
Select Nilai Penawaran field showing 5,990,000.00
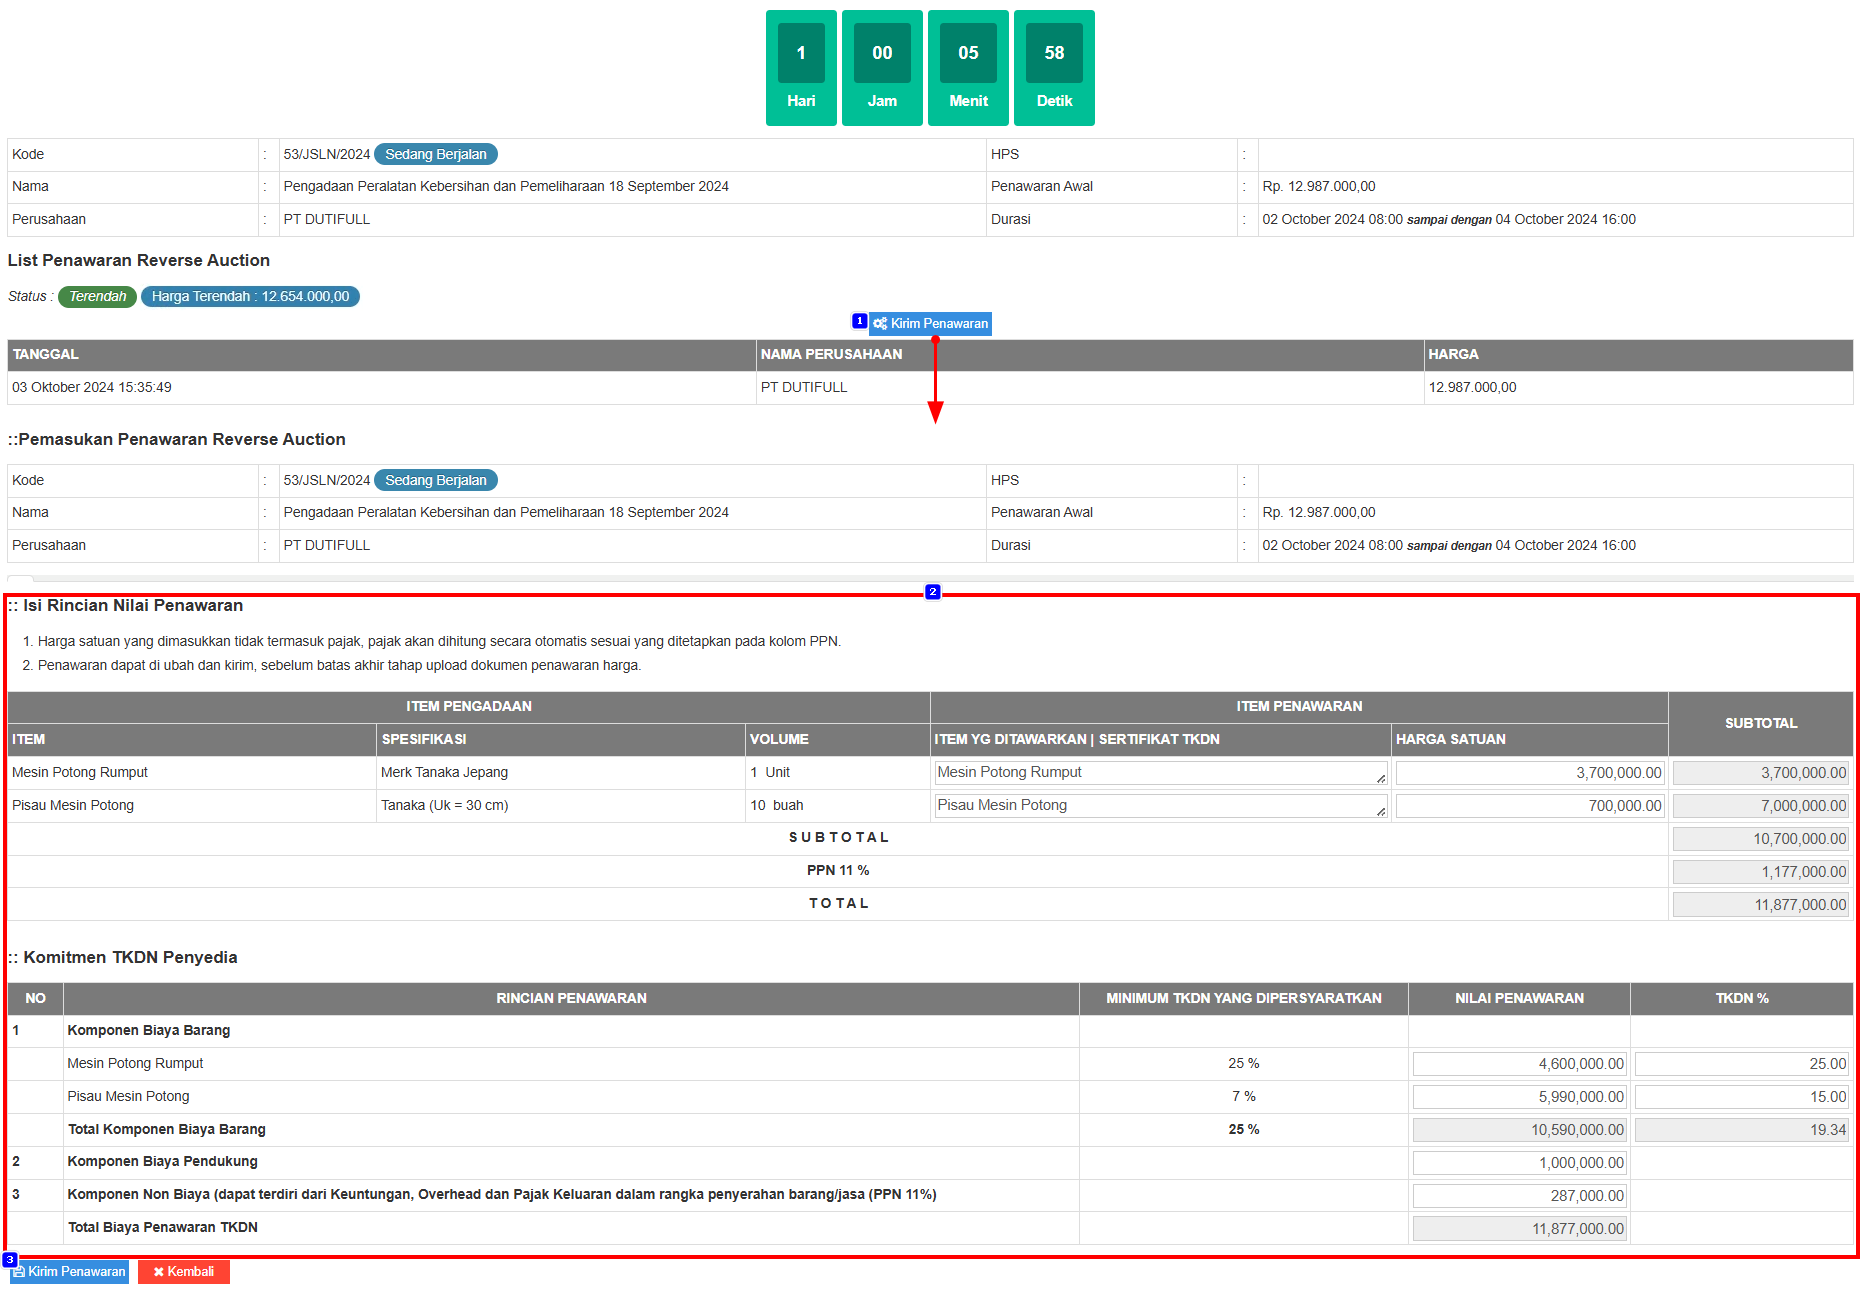coord(1519,1098)
